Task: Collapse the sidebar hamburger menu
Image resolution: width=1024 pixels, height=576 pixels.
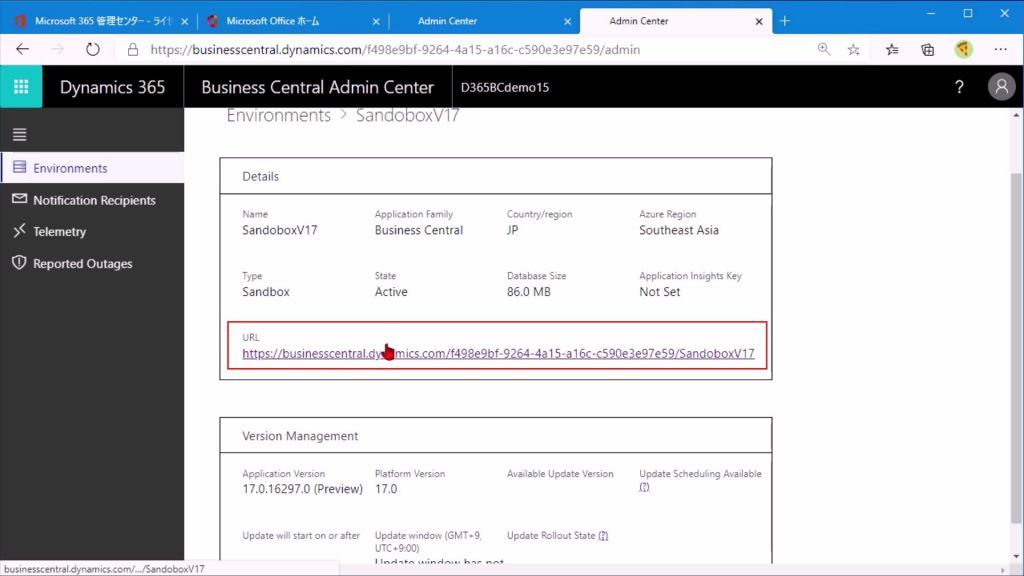Action: (x=20, y=135)
